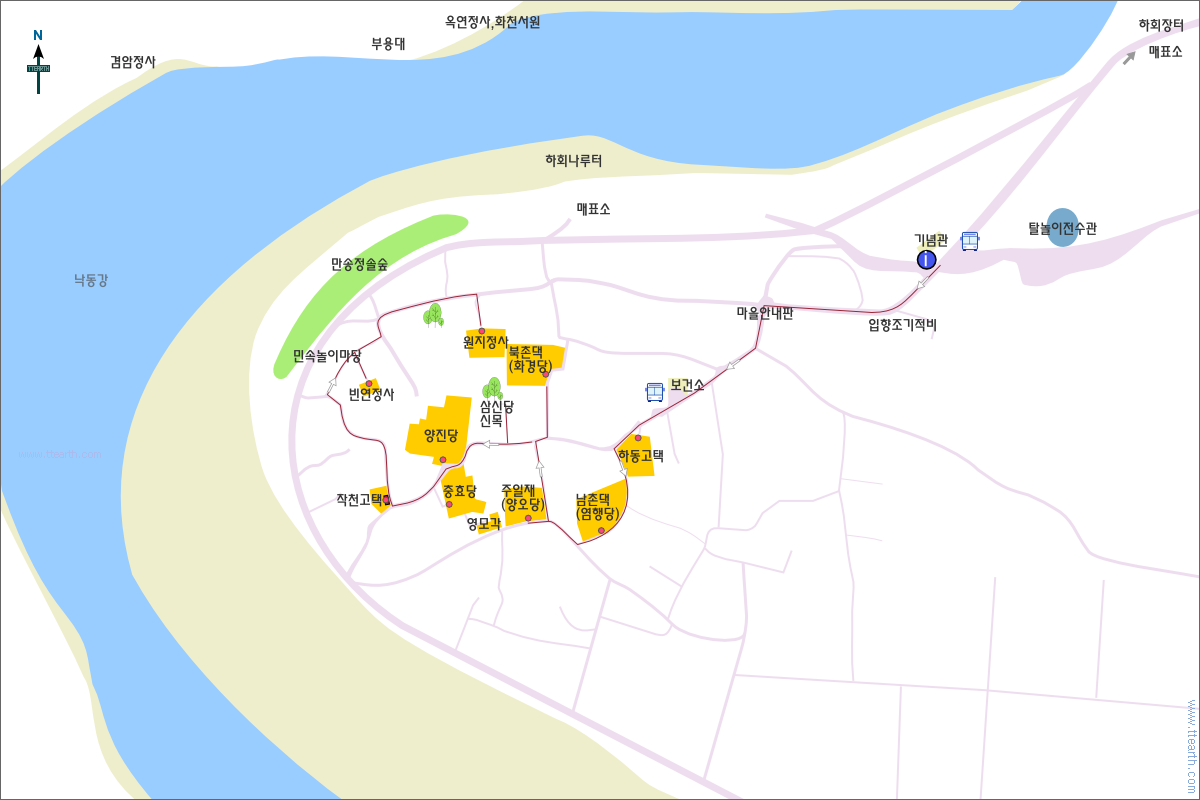Viewport: 1200px width, 800px height.
Task: Select the 남촌댁 (염행당) label
Action: pyautogui.click(x=597, y=506)
